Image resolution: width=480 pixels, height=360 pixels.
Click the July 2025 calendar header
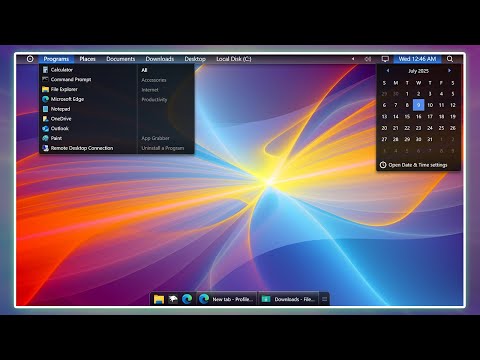[x=418, y=71]
